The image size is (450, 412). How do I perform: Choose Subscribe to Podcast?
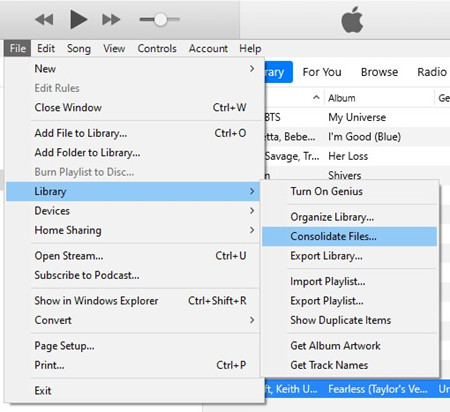click(133, 275)
